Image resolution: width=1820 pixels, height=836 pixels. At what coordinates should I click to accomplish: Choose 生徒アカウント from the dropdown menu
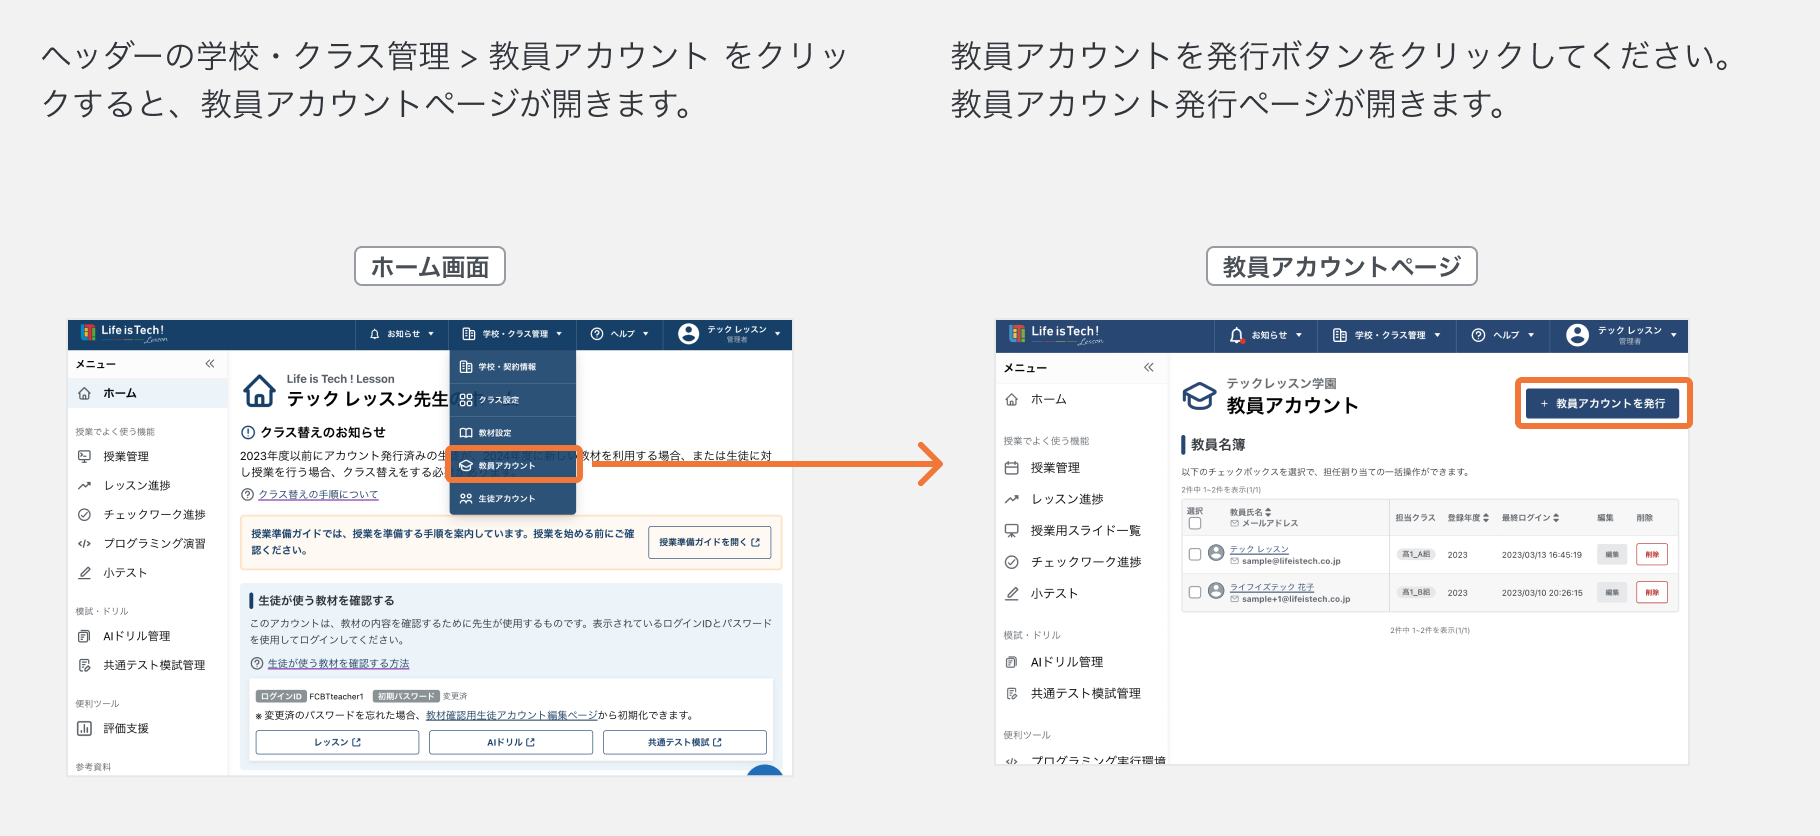513,499
